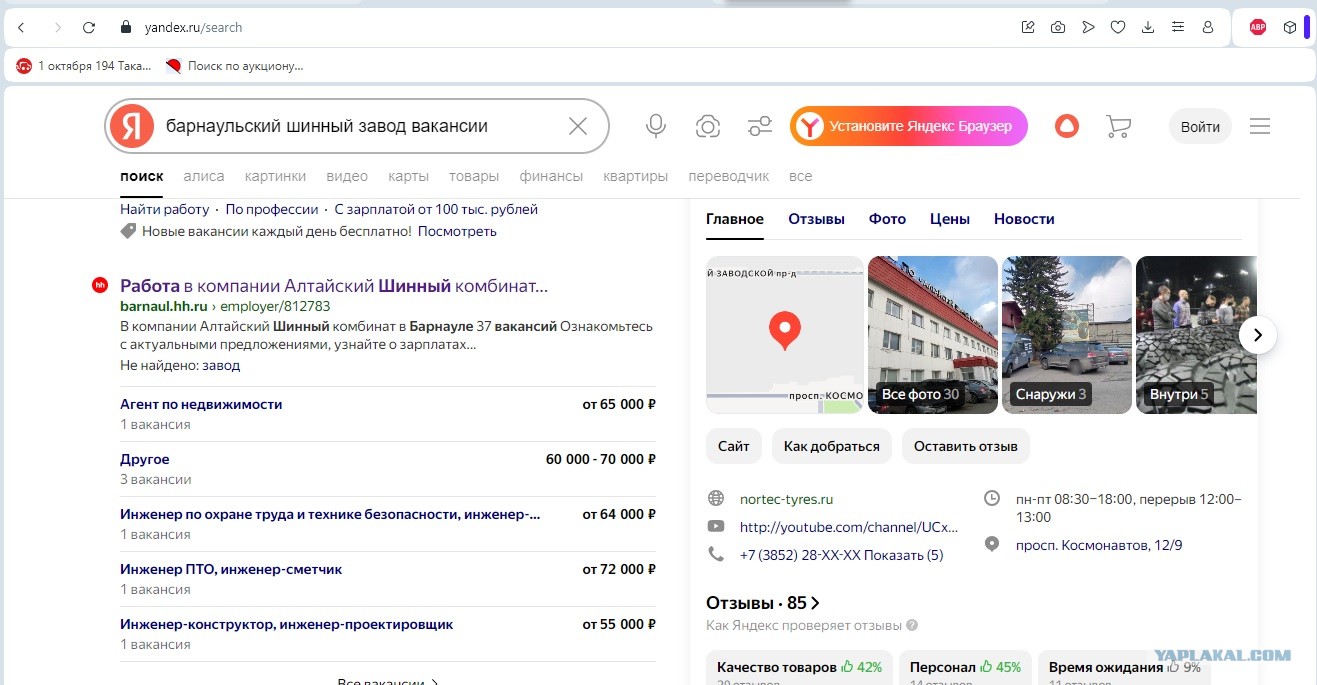Open Инженер ПТО, инженер-сметчик vacancy

pos(231,569)
